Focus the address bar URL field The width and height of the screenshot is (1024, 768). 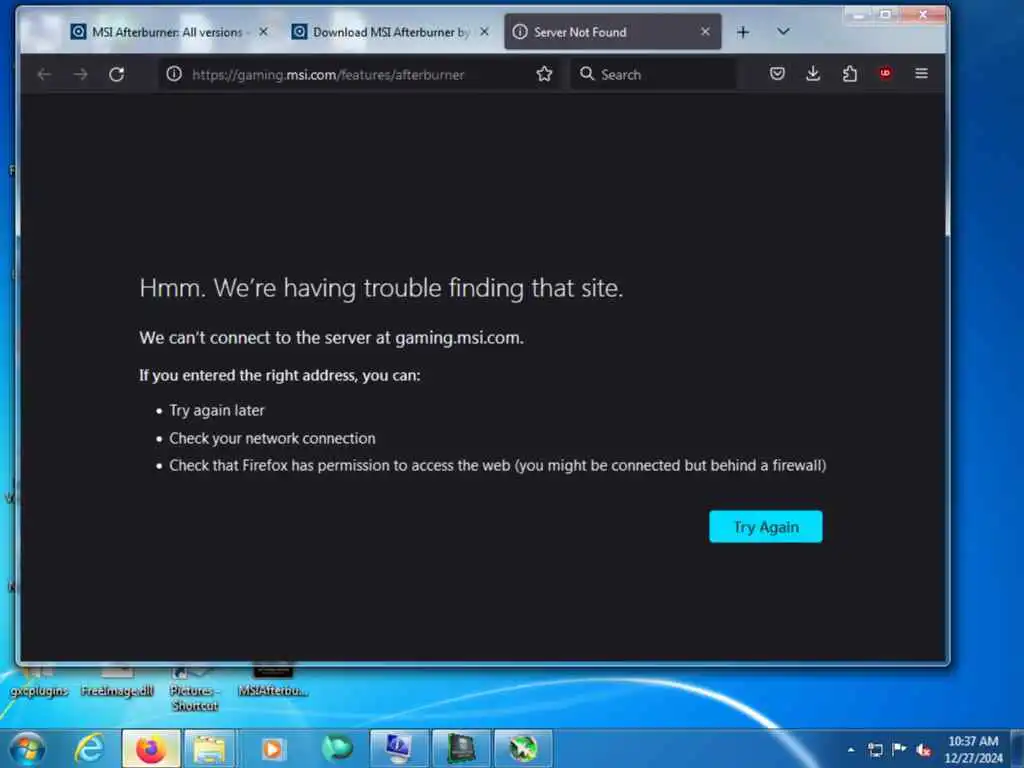[359, 74]
